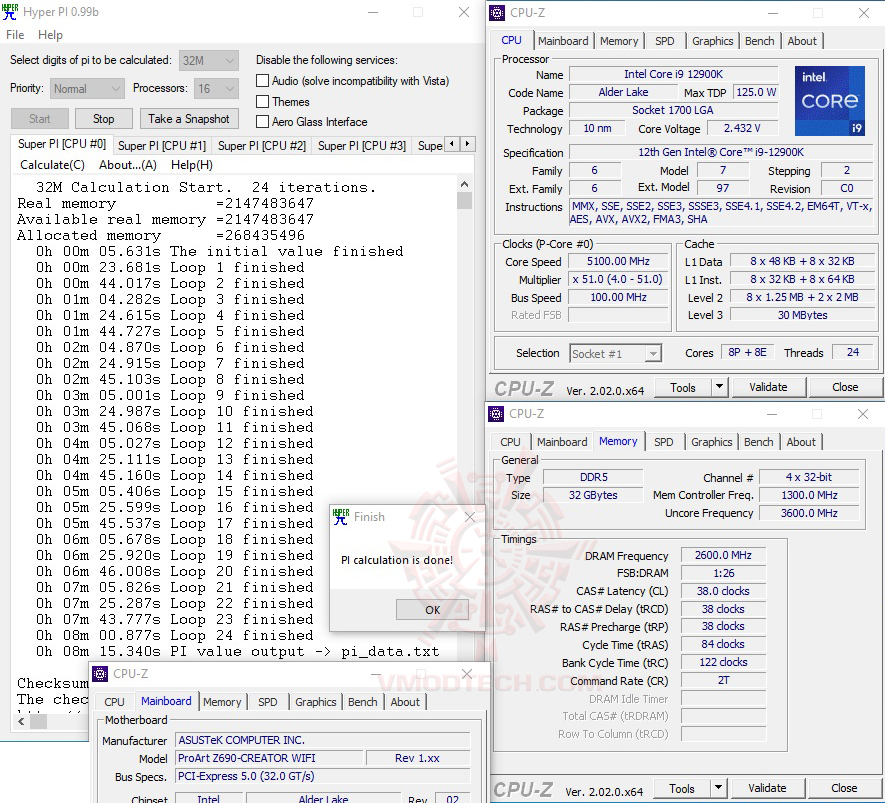Enable the Audio incompatibility service checkbox
This screenshot has width=885, height=803.
262,81
